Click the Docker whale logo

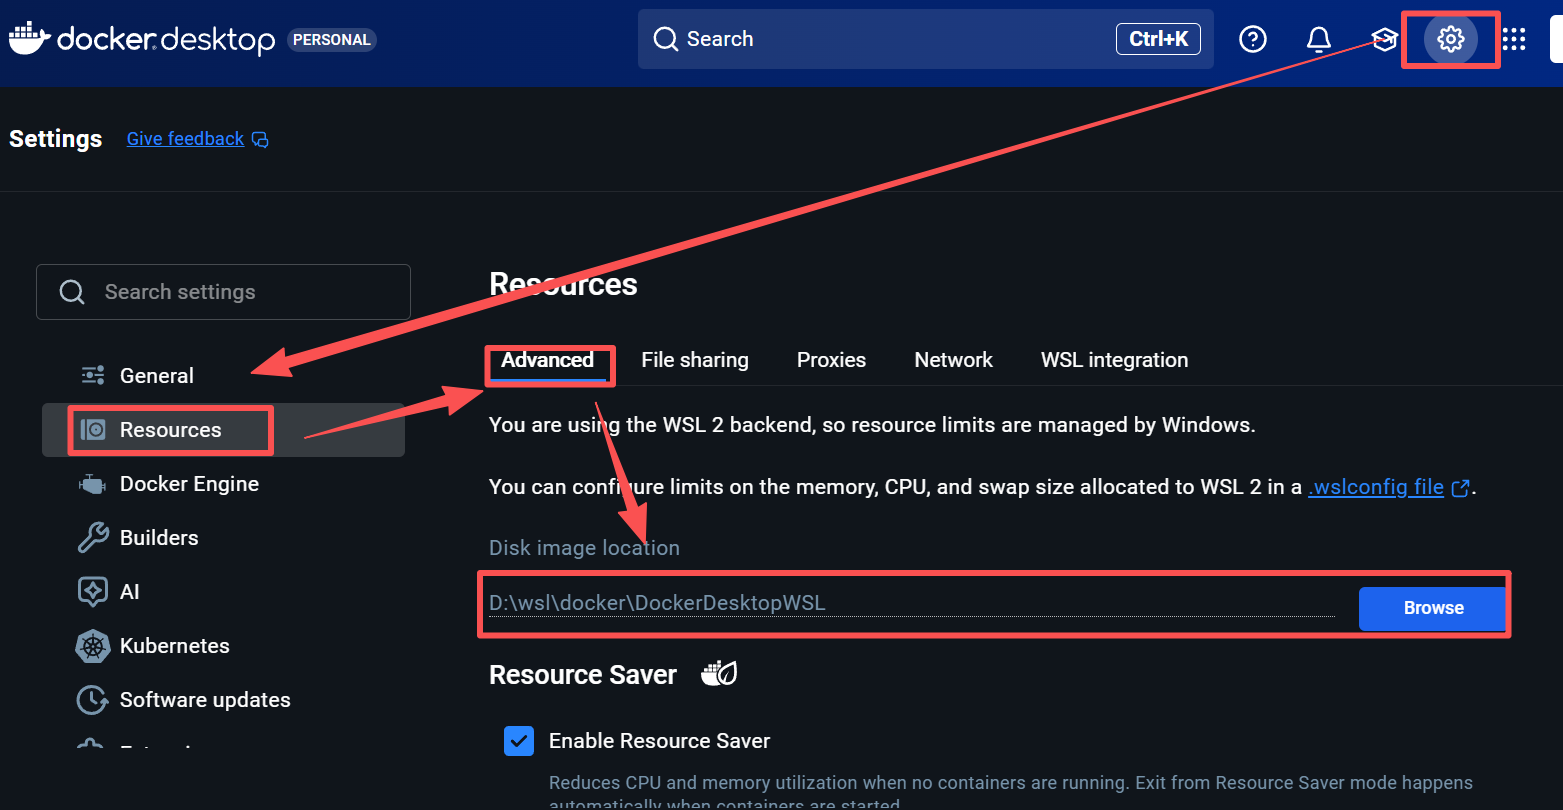[x=29, y=38]
